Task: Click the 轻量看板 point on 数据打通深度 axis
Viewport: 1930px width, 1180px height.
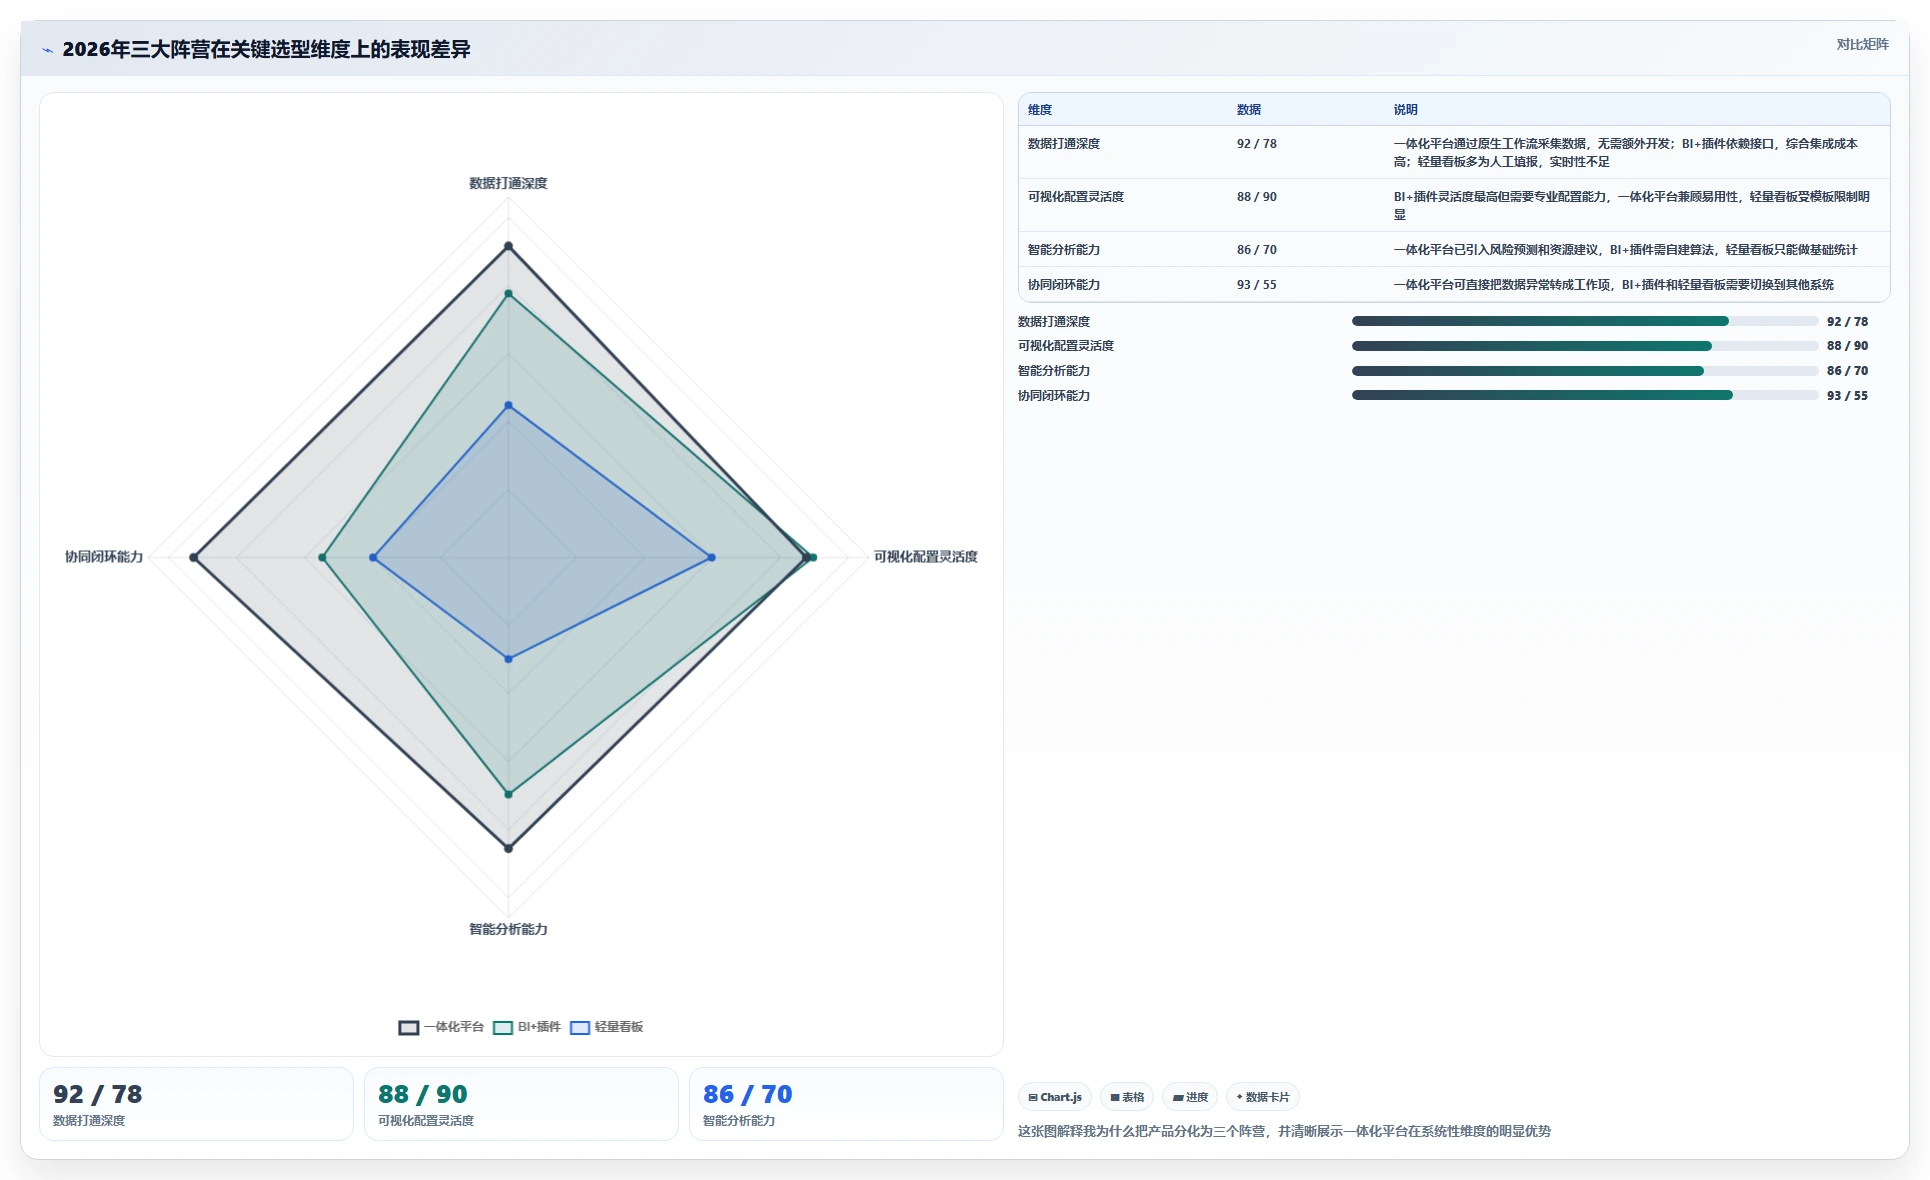Action: pos(508,406)
